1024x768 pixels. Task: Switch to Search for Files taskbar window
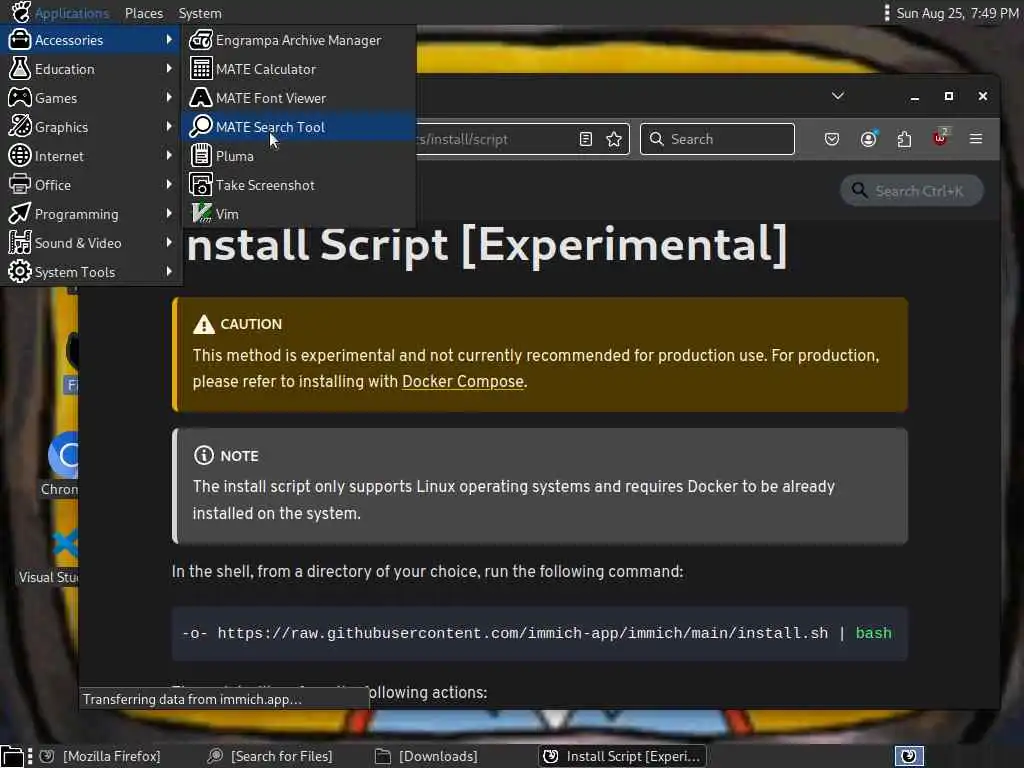coord(270,756)
